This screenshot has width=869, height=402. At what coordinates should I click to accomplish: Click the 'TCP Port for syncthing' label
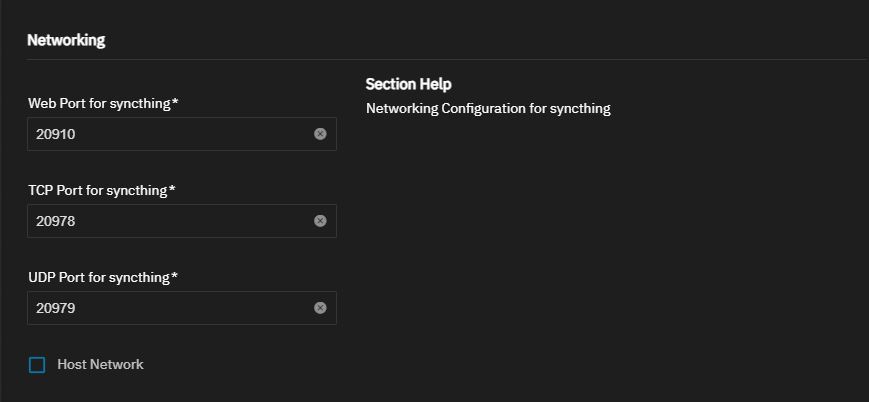coord(97,190)
